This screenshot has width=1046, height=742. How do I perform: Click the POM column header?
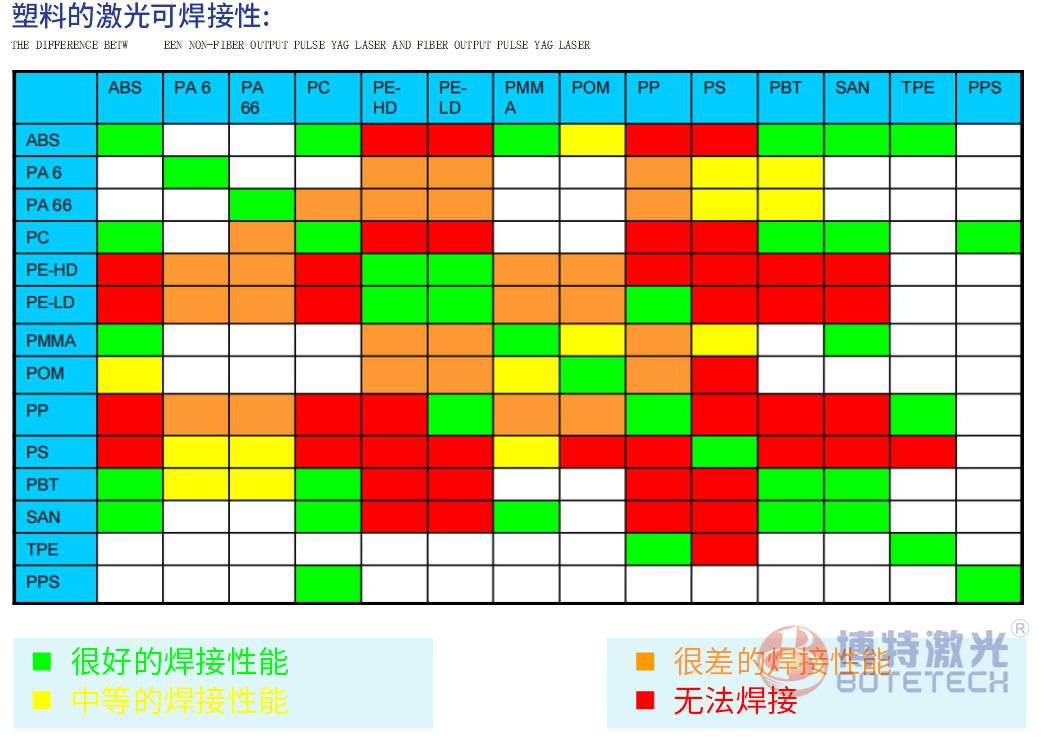[x=592, y=98]
